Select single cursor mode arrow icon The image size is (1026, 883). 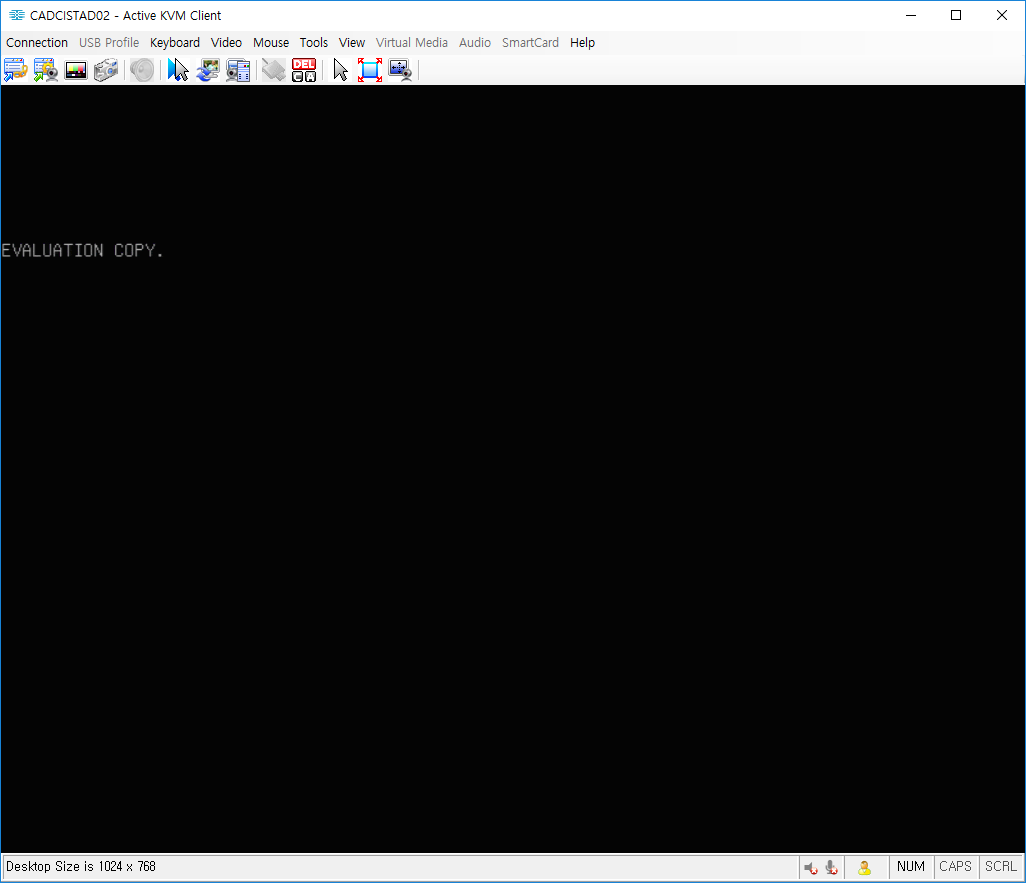pyautogui.click(x=340, y=69)
